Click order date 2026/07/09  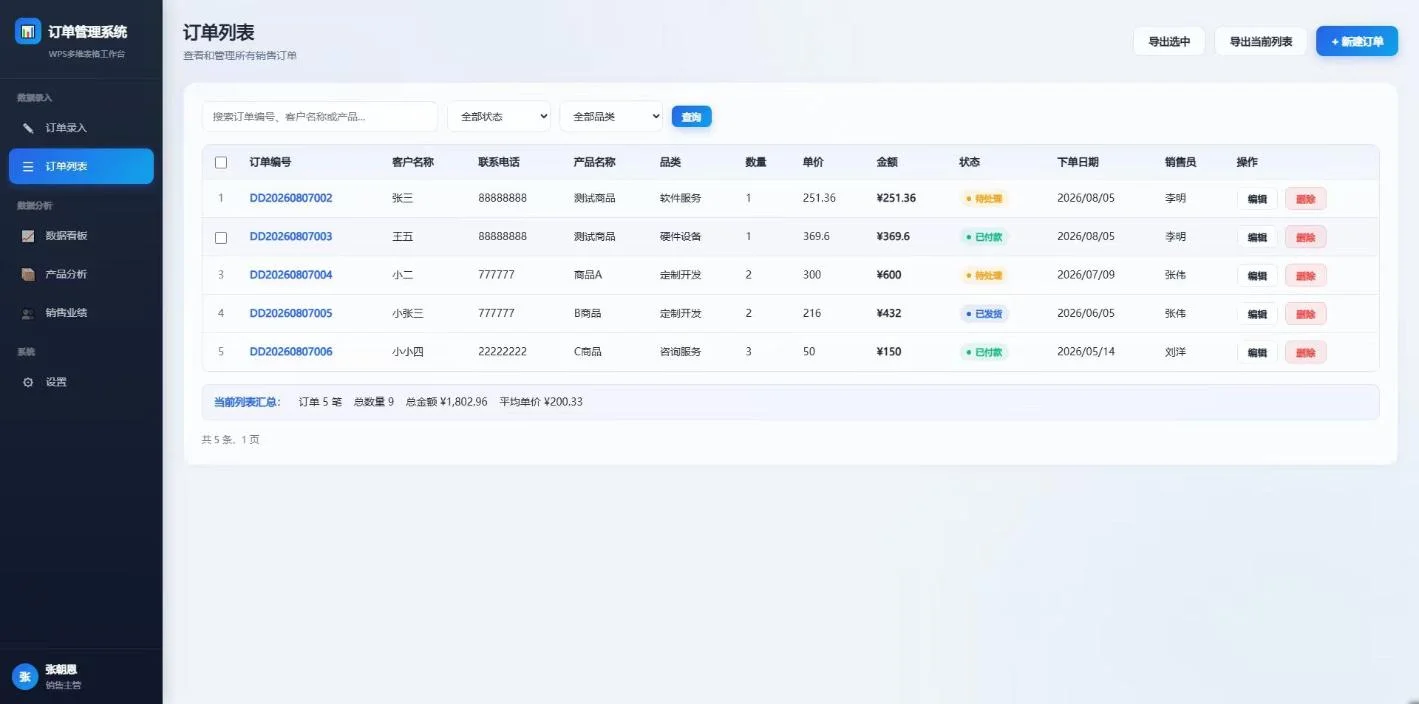(x=1086, y=275)
